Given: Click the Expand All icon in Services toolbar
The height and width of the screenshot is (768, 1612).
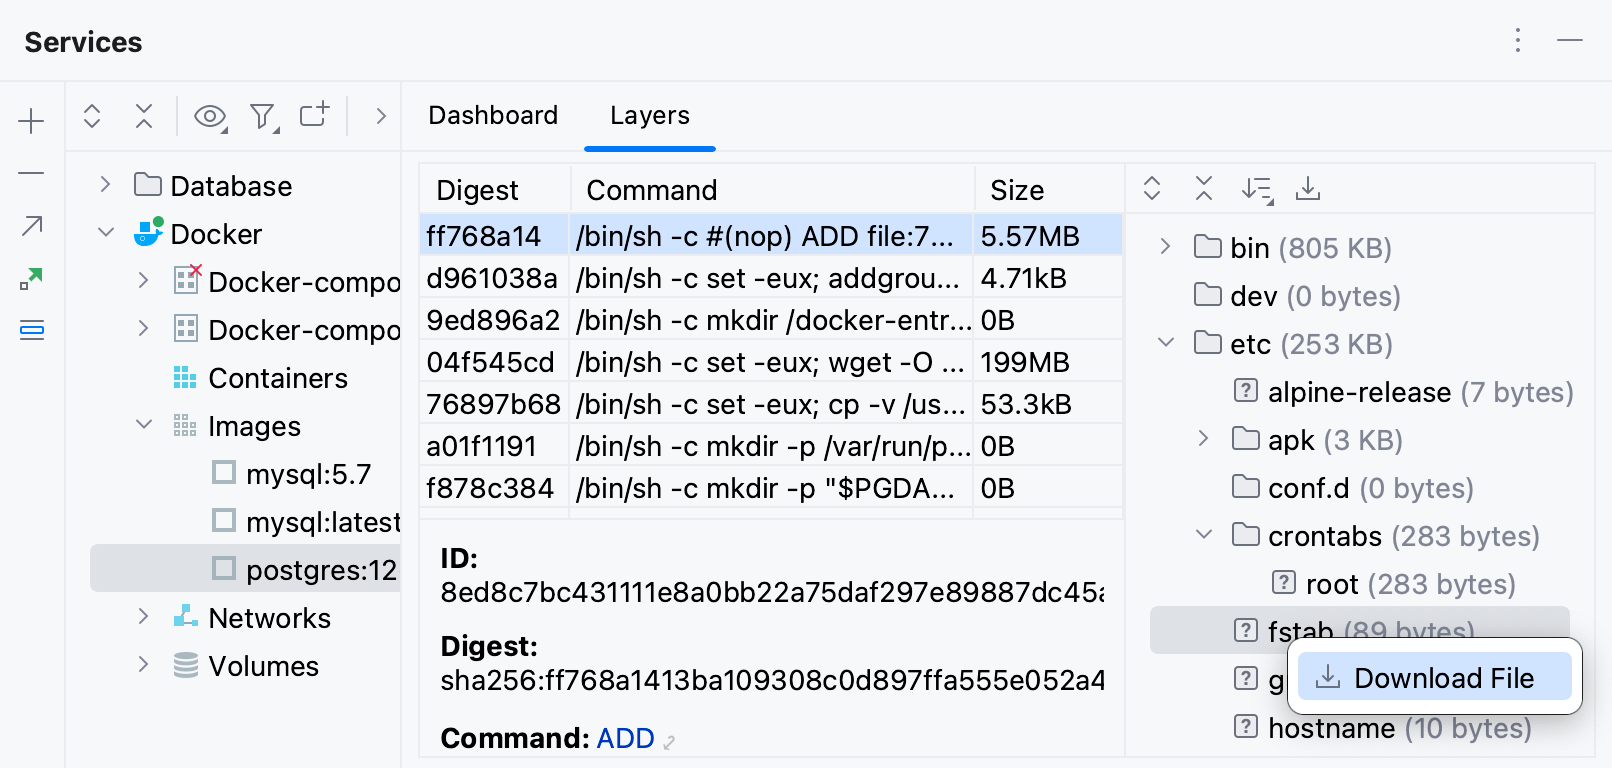Looking at the screenshot, I should point(92,116).
